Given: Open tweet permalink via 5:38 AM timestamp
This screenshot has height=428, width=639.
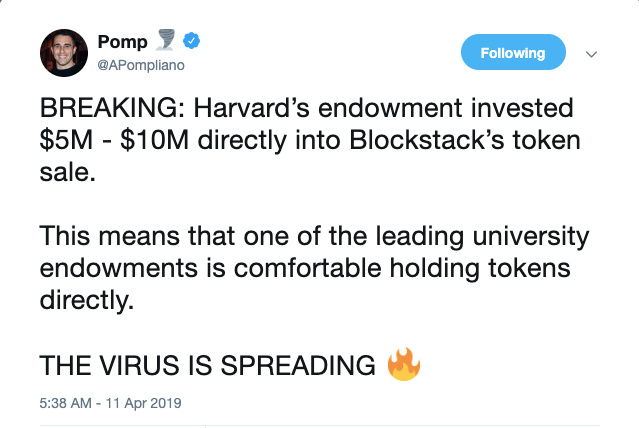Looking at the screenshot, I should tap(65, 403).
